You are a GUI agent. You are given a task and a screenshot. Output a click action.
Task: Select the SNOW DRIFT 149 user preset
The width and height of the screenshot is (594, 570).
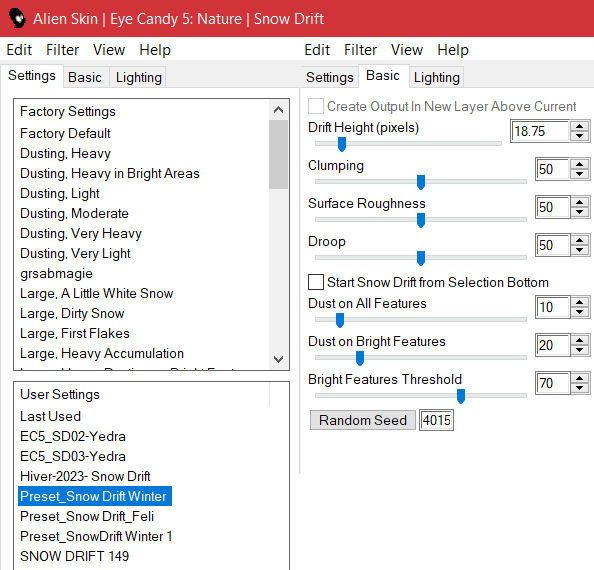coord(74,556)
